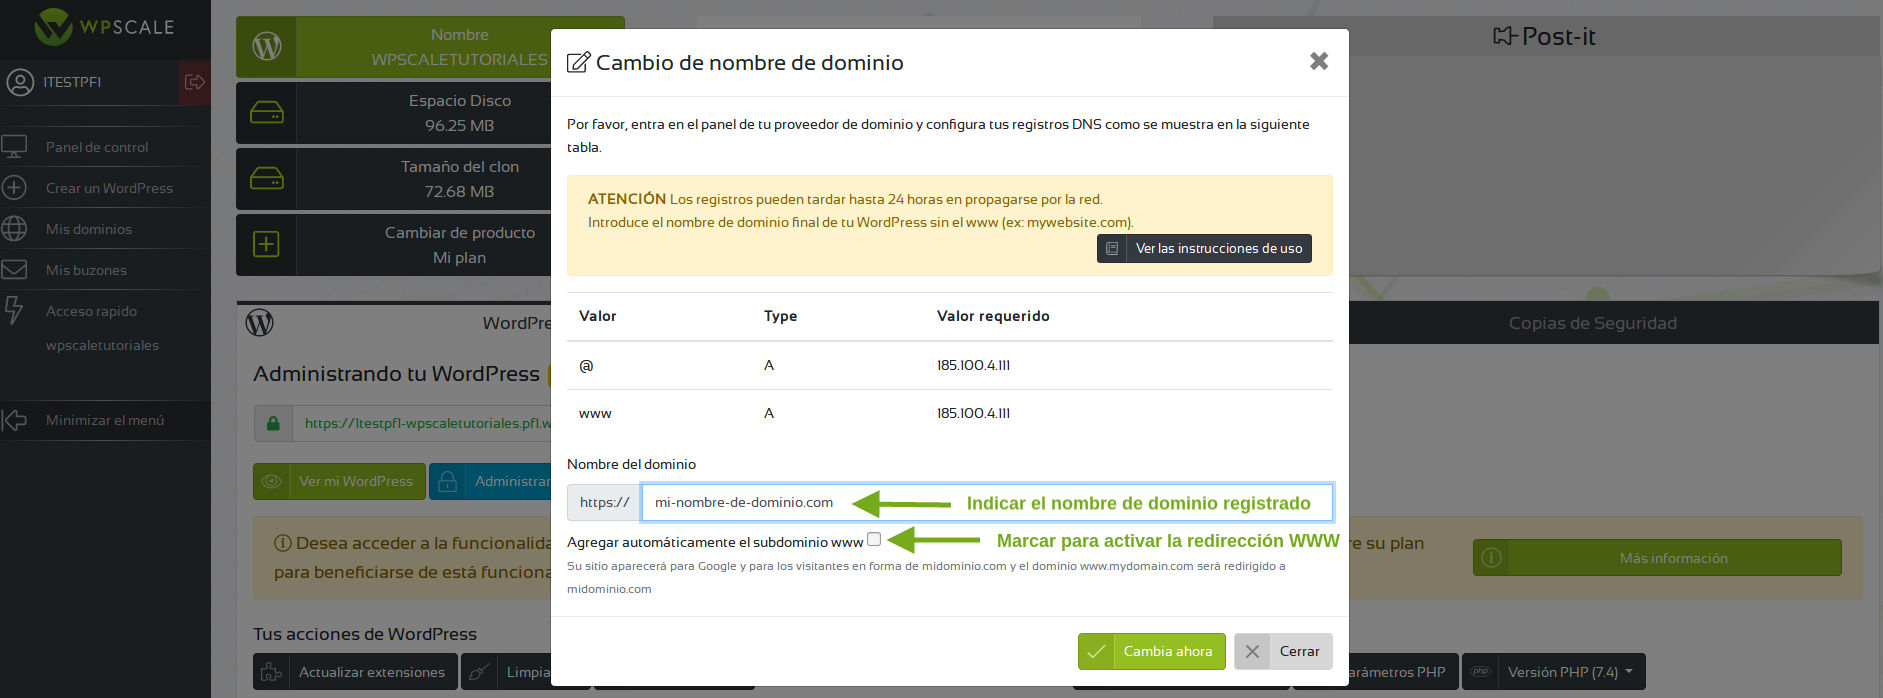Click the logout icon next to ITESTPFI

[195, 82]
